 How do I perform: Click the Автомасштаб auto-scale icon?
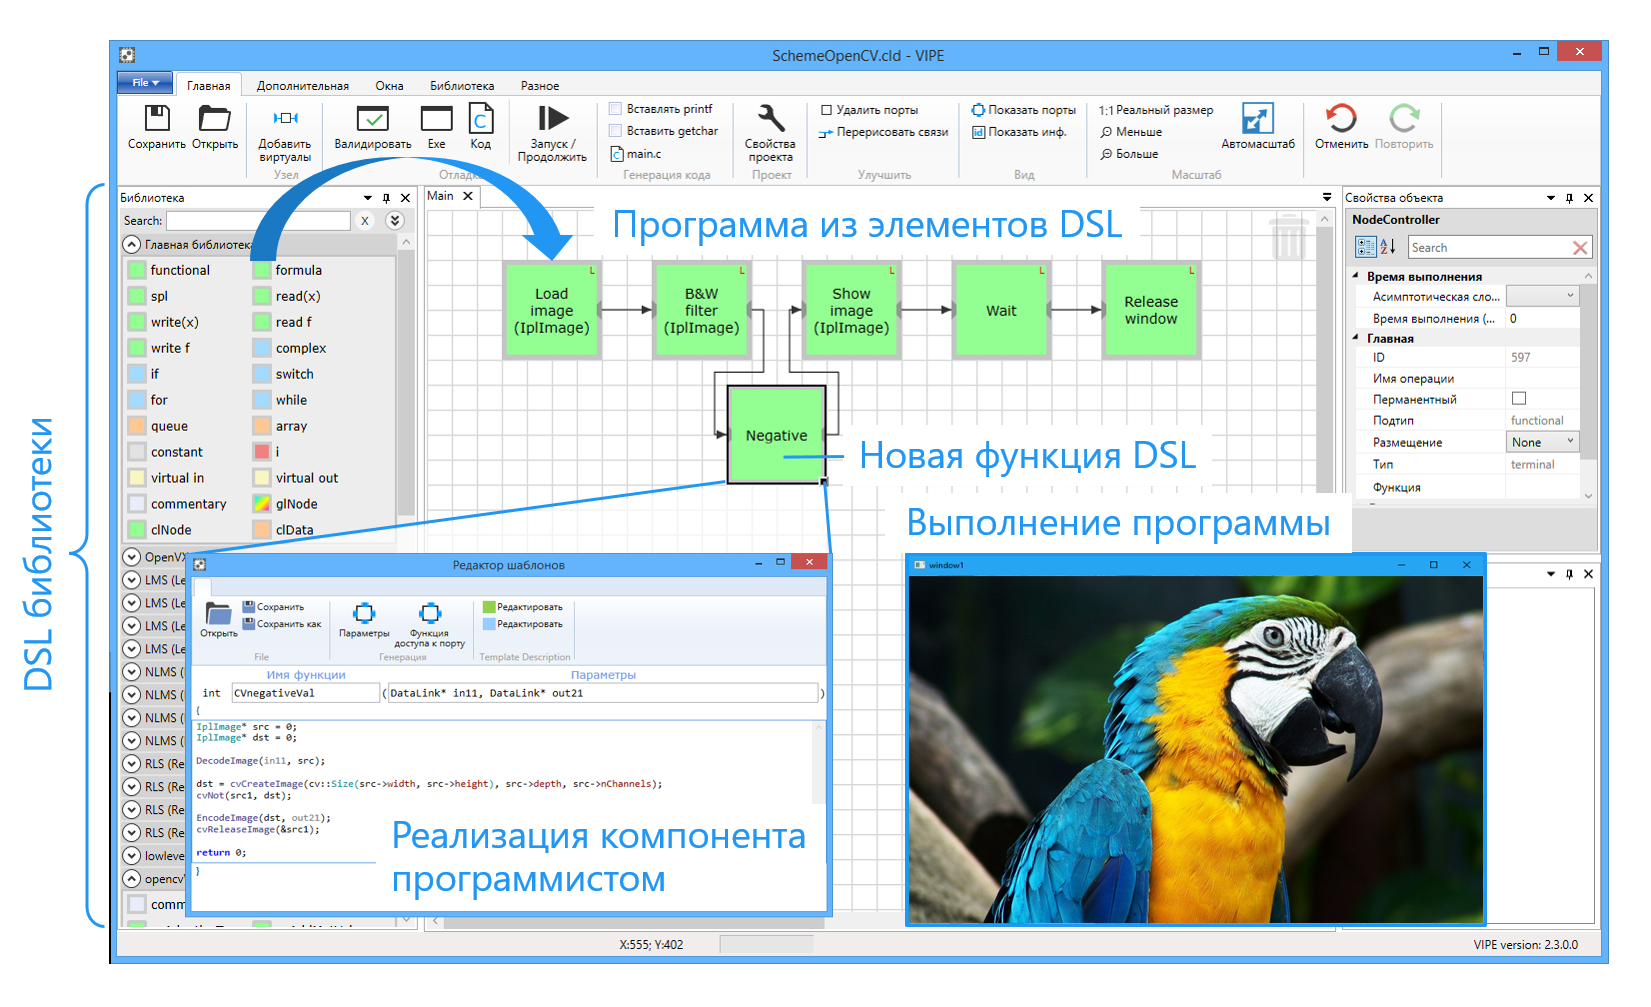point(1257,119)
